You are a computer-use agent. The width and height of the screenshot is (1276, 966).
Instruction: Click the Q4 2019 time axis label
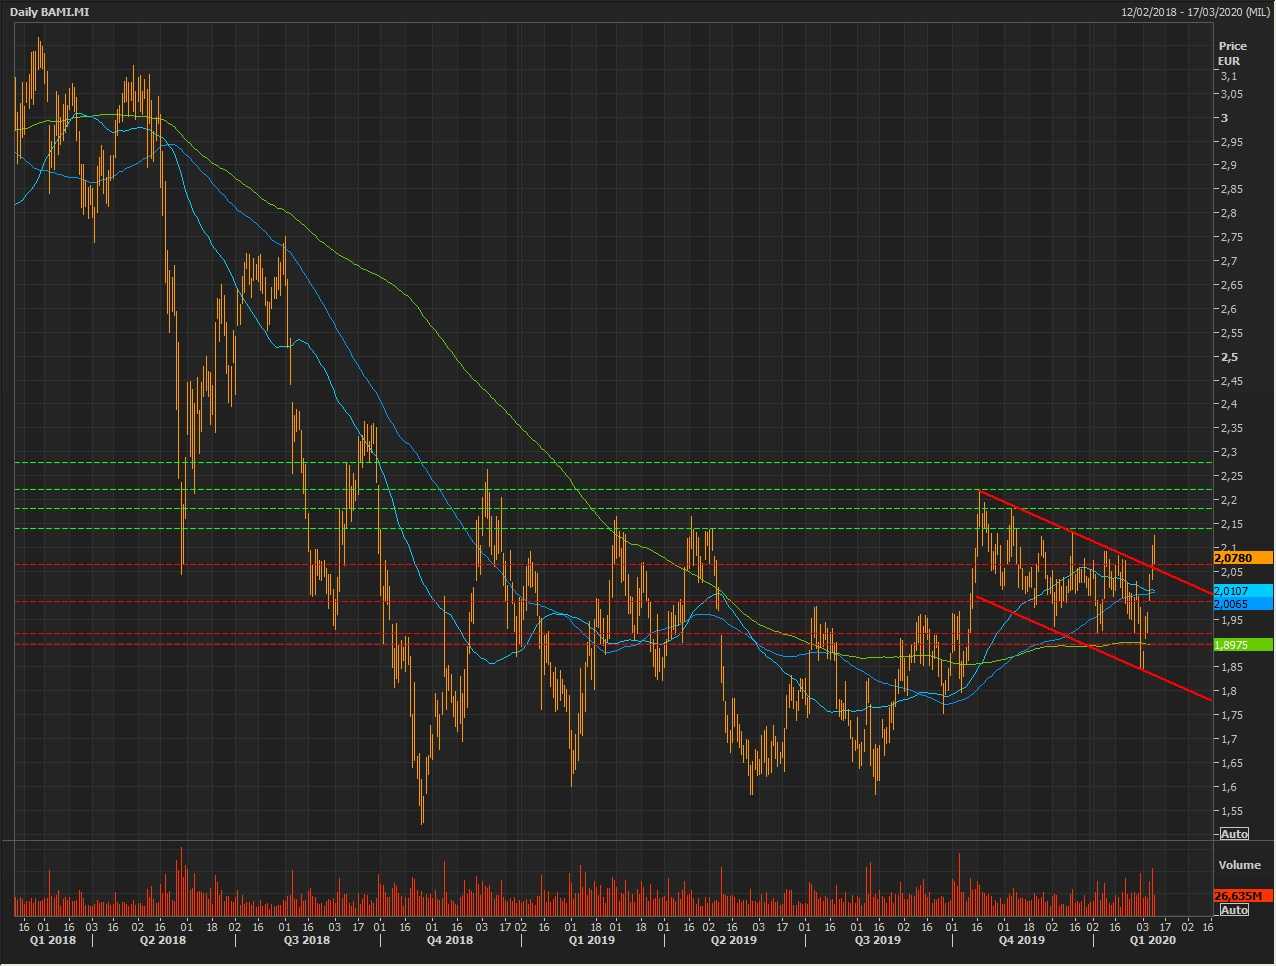coord(1021,940)
